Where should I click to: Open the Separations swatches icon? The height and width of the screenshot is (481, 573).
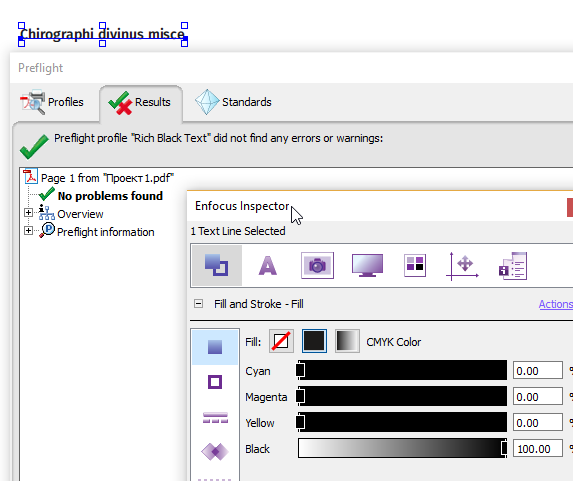(x=415, y=265)
